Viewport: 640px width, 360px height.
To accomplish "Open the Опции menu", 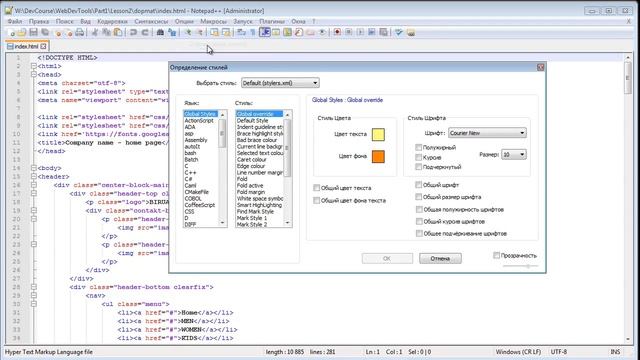I will pyautogui.click(x=184, y=21).
